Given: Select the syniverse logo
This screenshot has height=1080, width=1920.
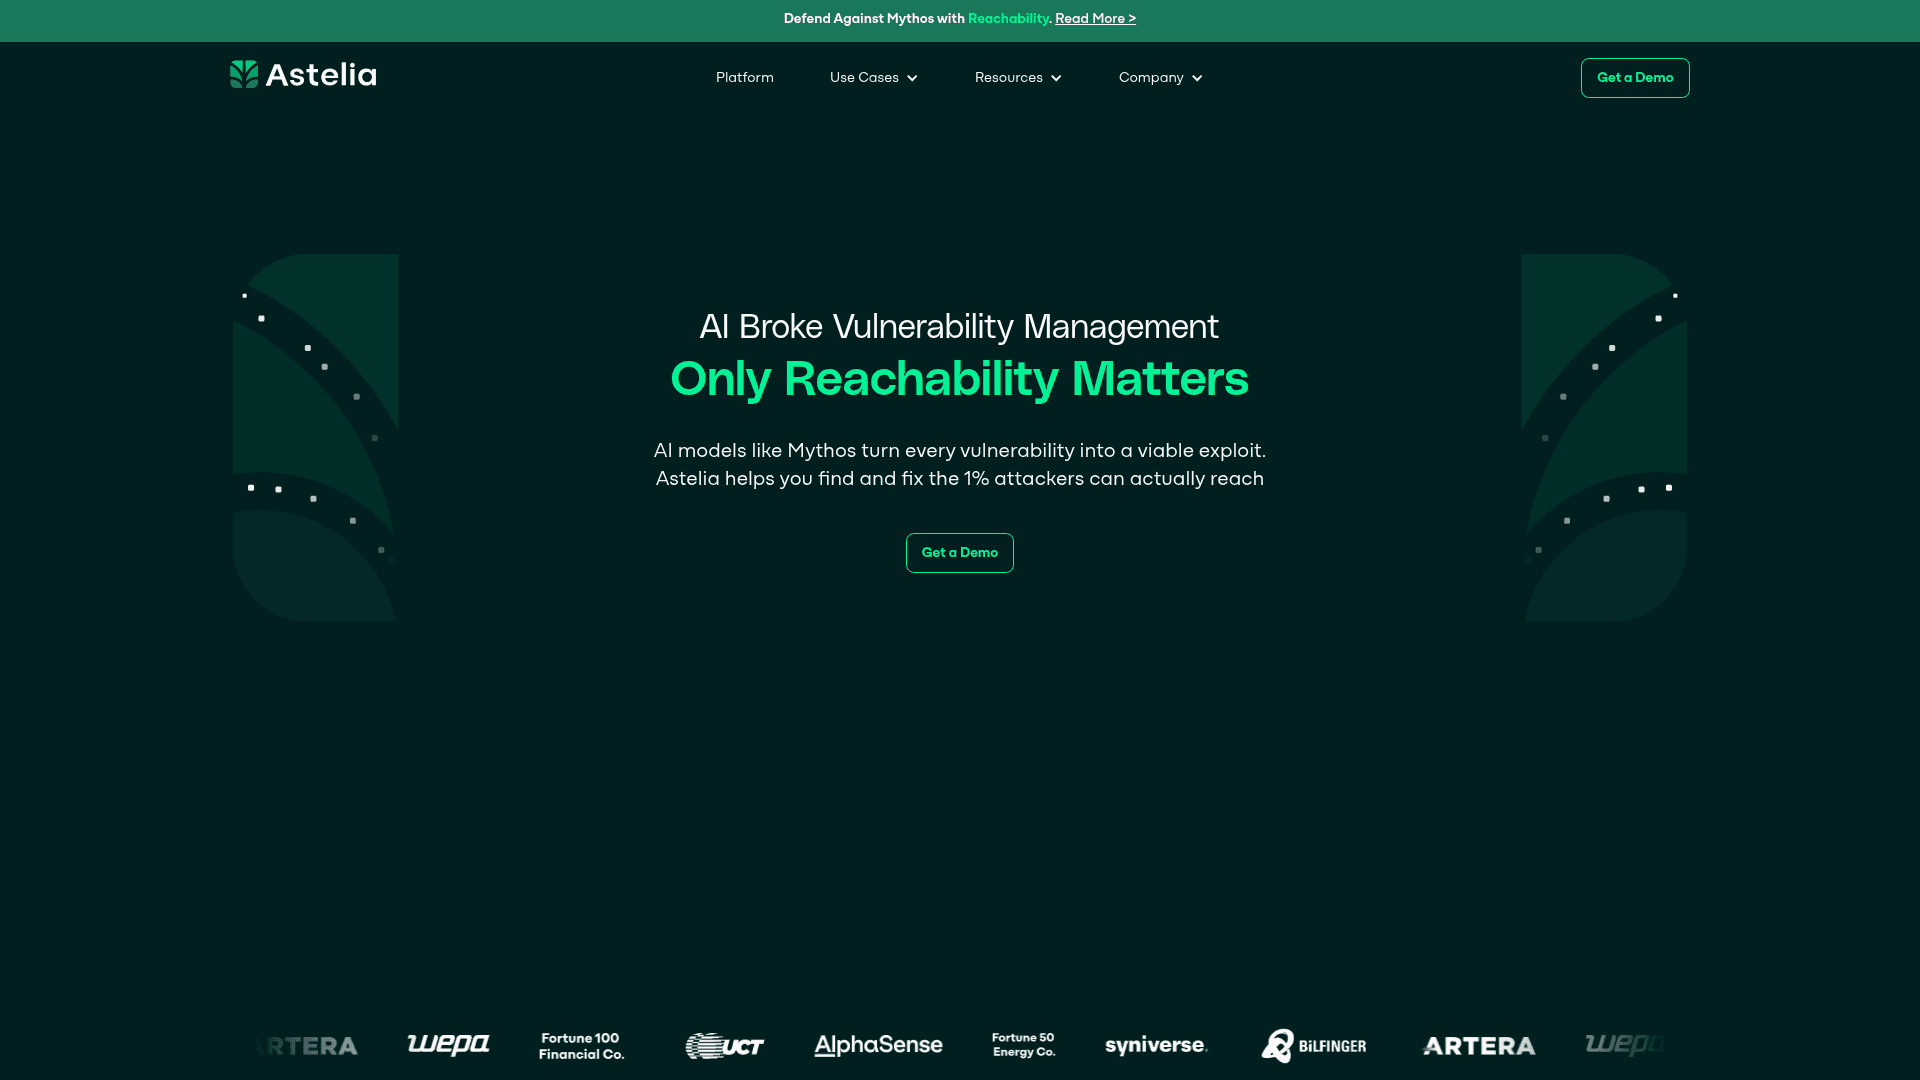Looking at the screenshot, I should coord(1157,1046).
